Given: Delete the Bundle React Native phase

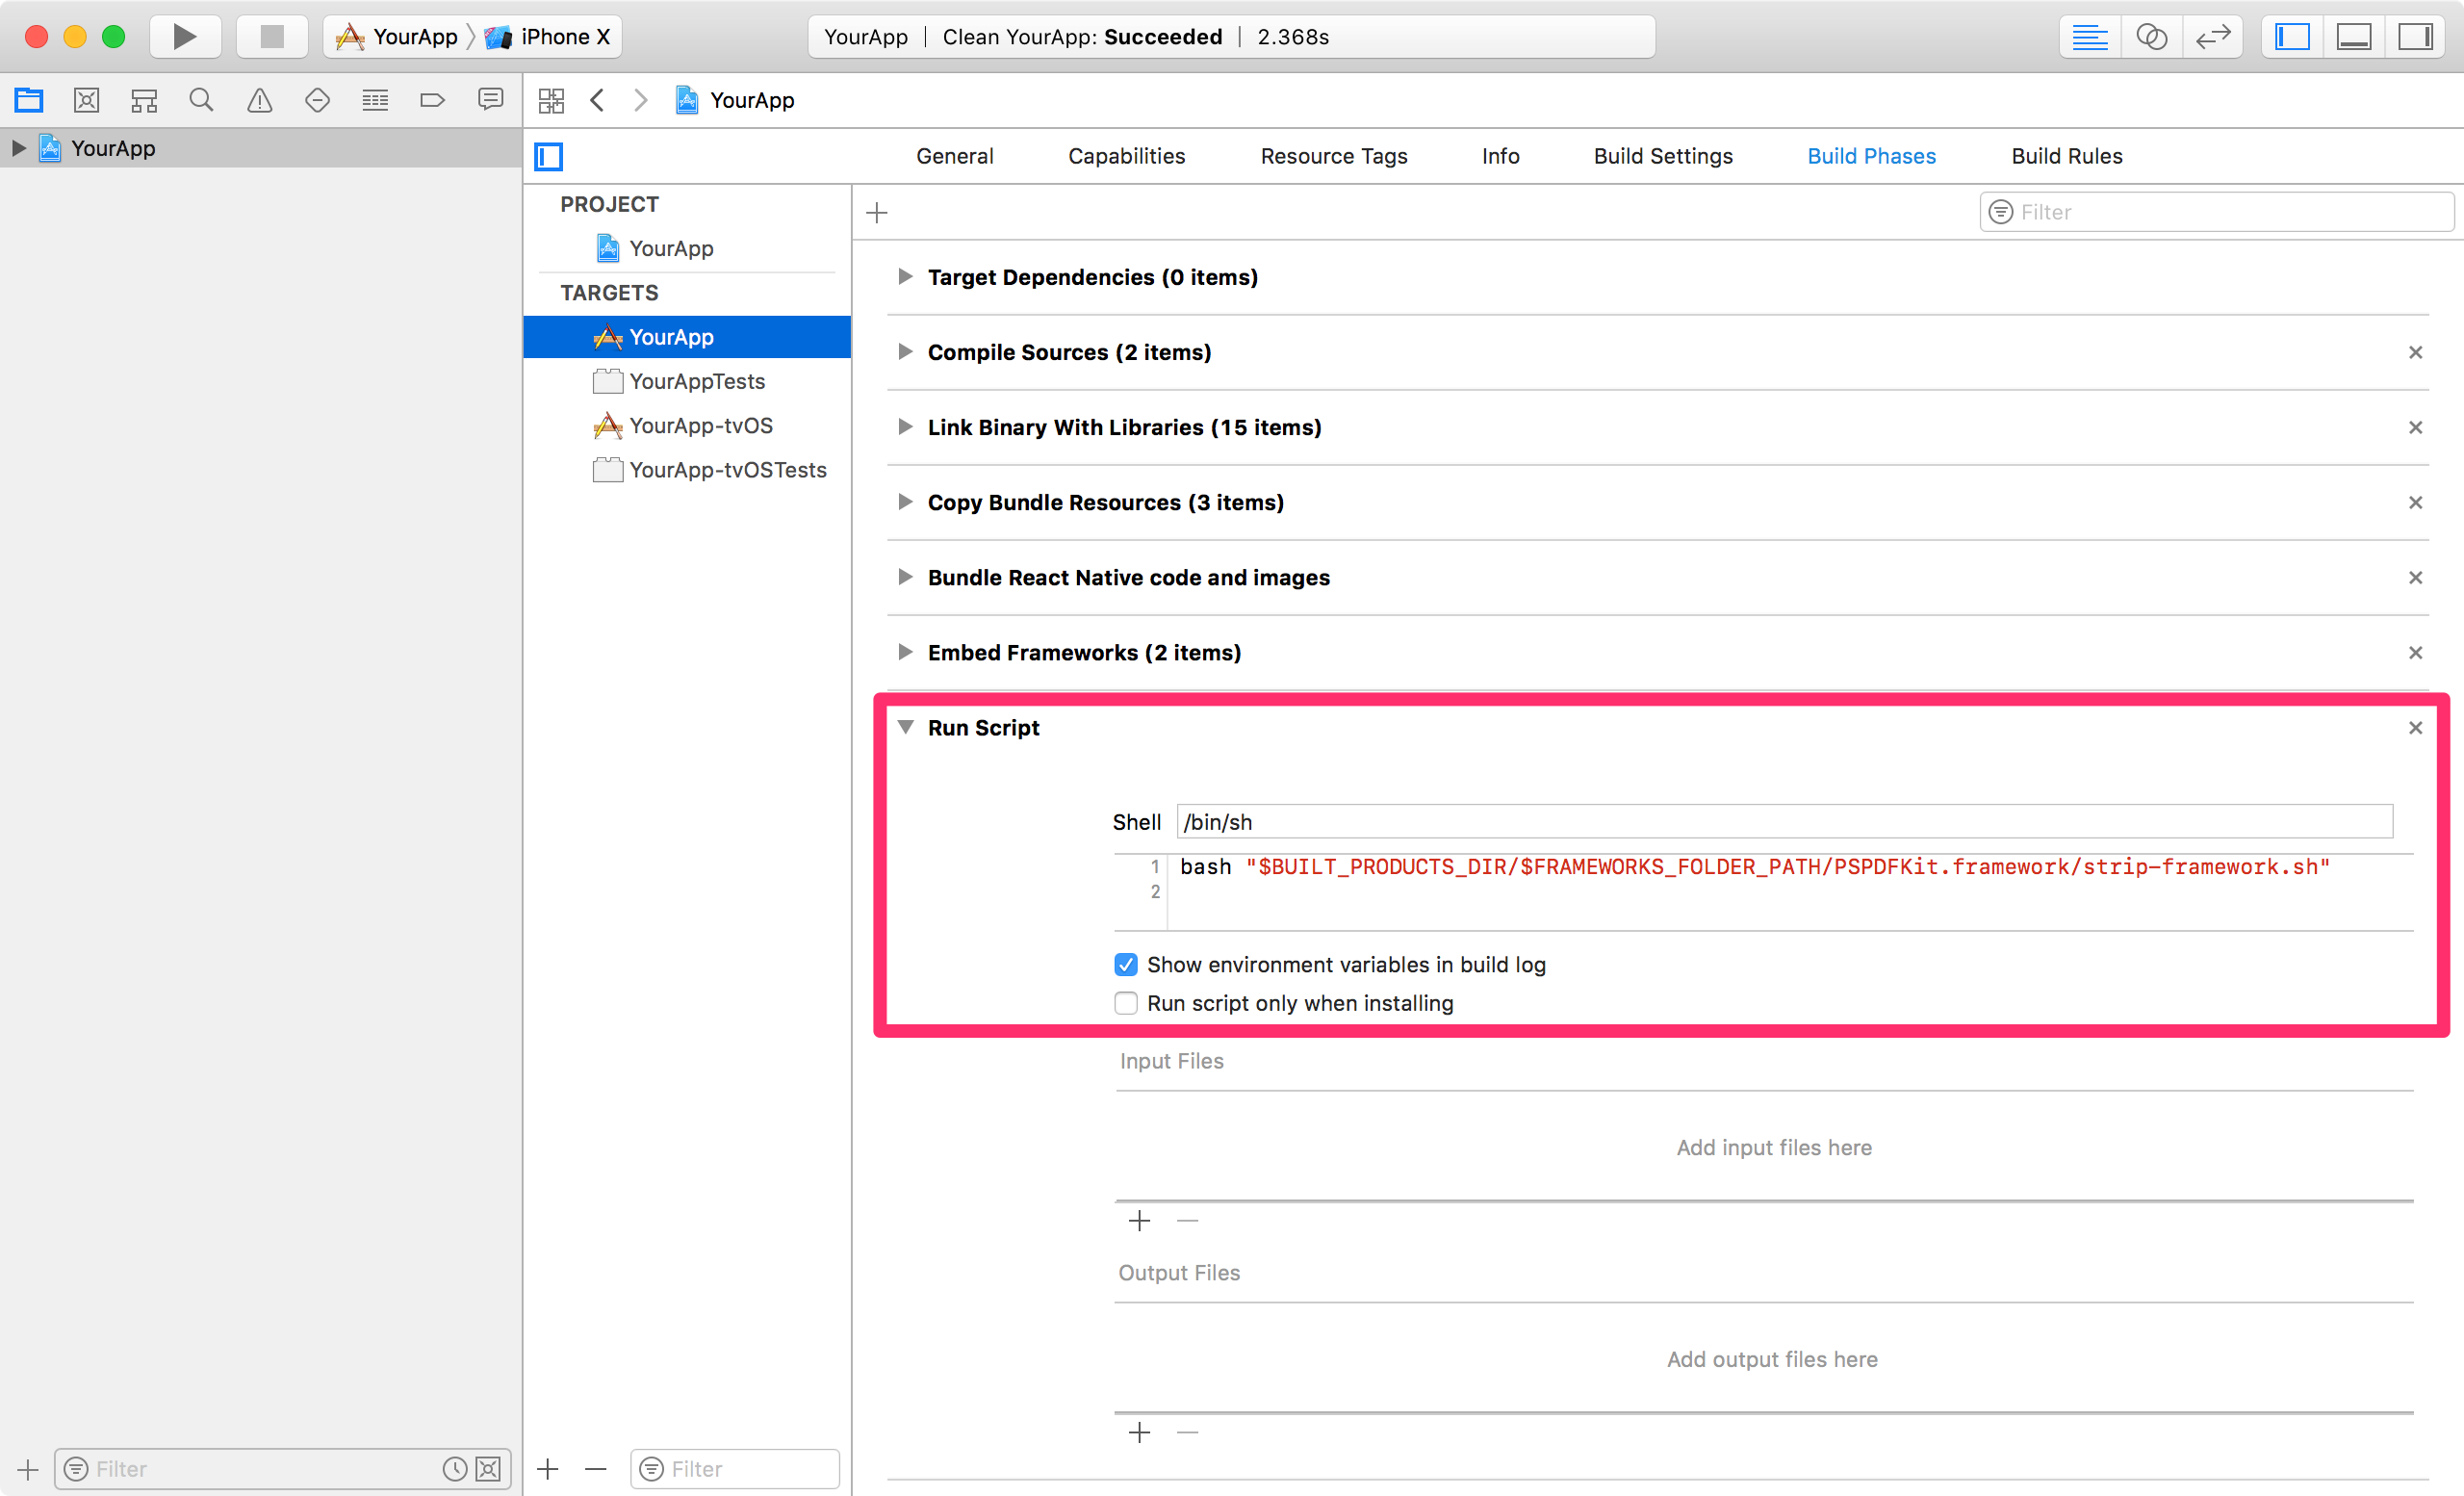Looking at the screenshot, I should point(2415,578).
